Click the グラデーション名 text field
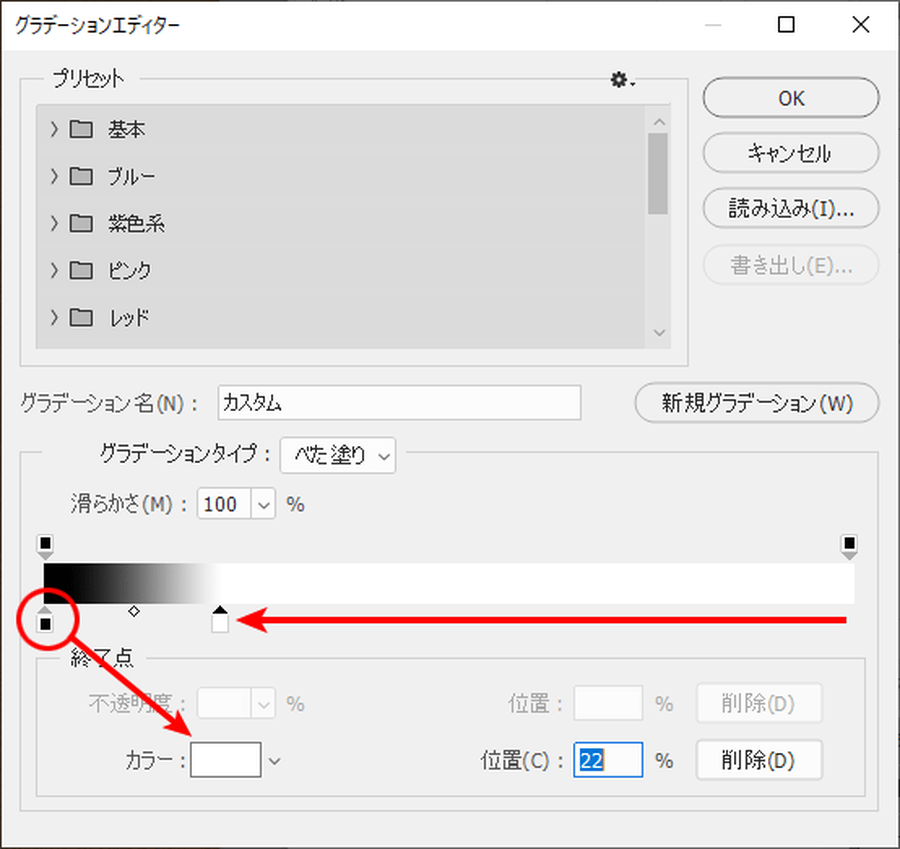This screenshot has height=849, width=900. point(399,403)
